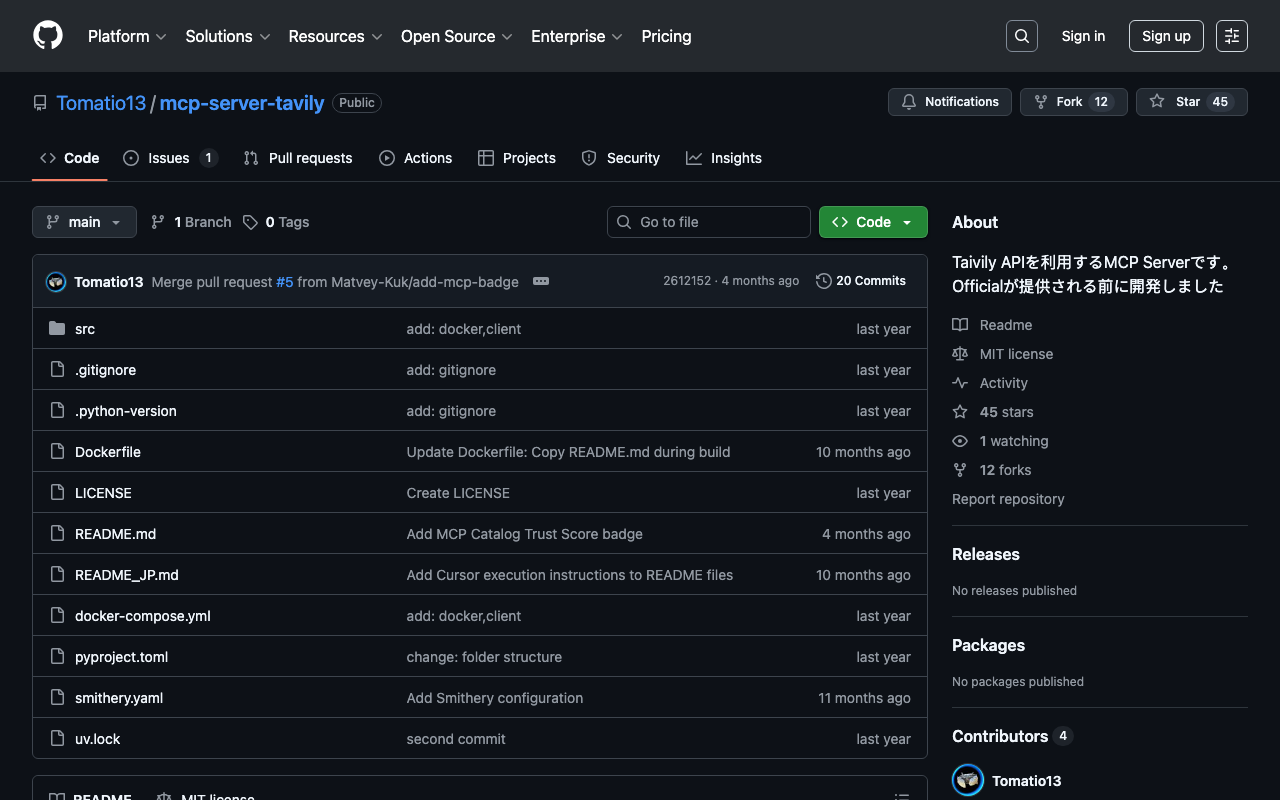This screenshot has width=1280, height=800.
Task: Open the 20 Commits history icon
Action: click(x=824, y=281)
